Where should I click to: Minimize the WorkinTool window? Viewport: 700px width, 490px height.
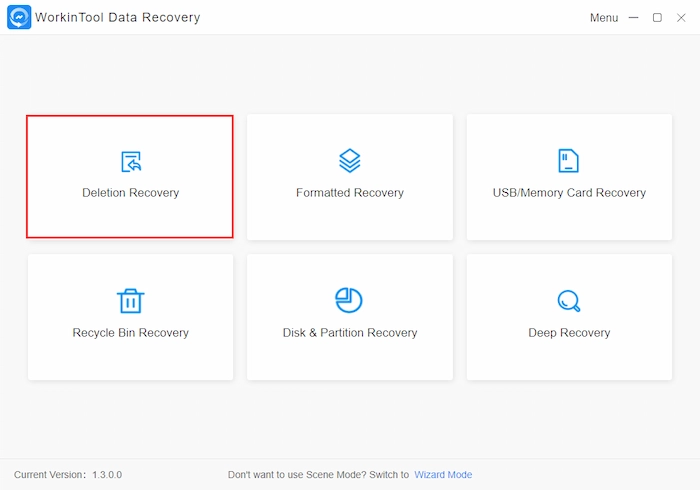(x=633, y=18)
